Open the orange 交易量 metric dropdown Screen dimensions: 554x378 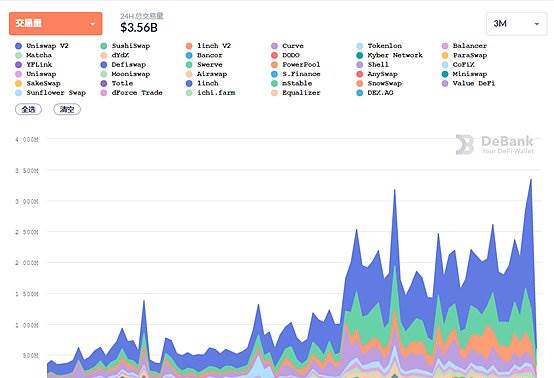pos(55,23)
